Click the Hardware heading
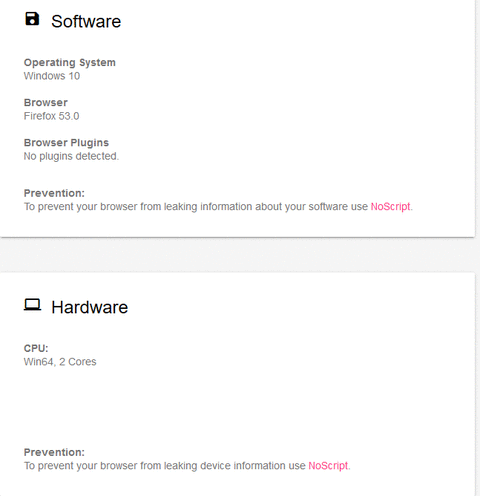This screenshot has height=496, width=480. (89, 307)
